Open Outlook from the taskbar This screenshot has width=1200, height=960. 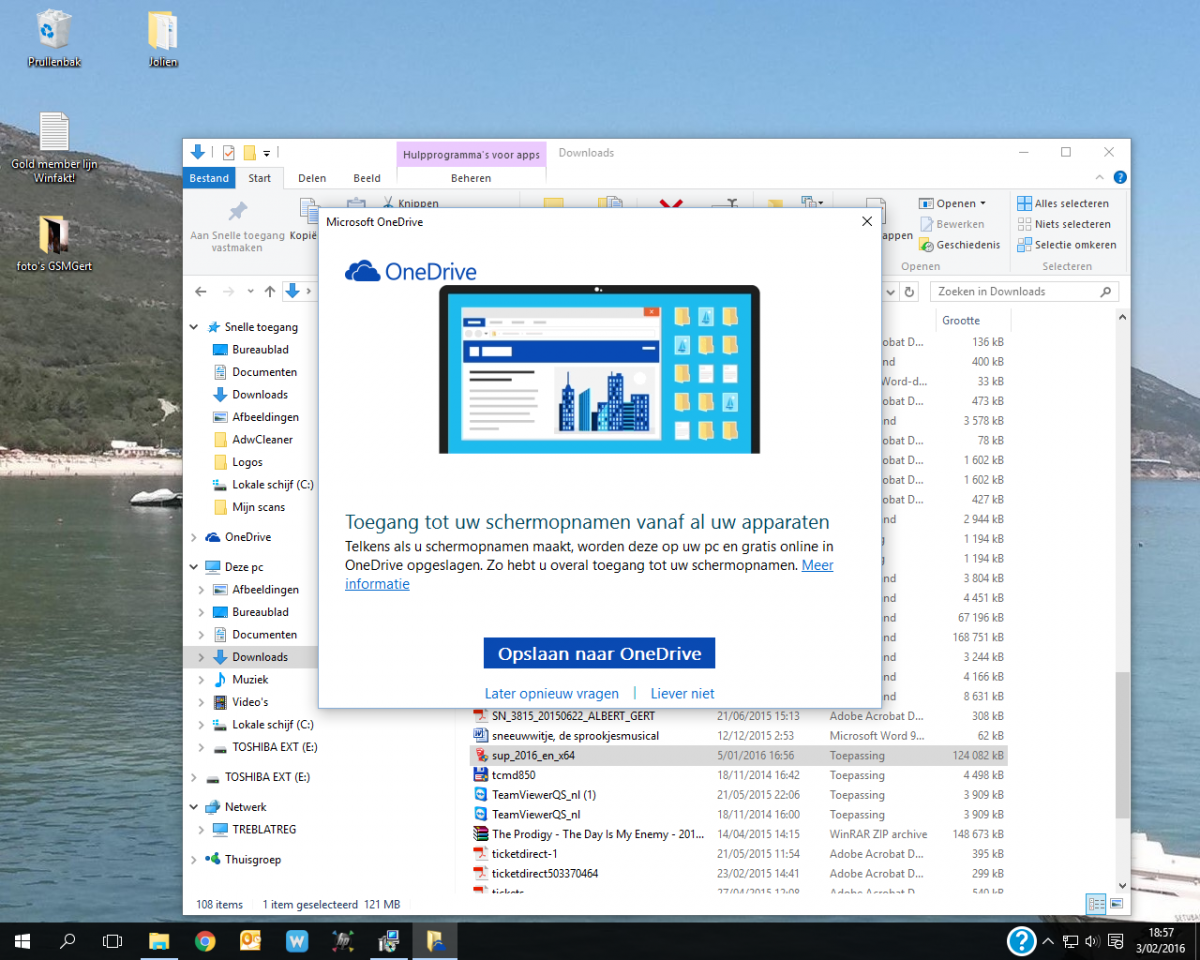pos(251,941)
